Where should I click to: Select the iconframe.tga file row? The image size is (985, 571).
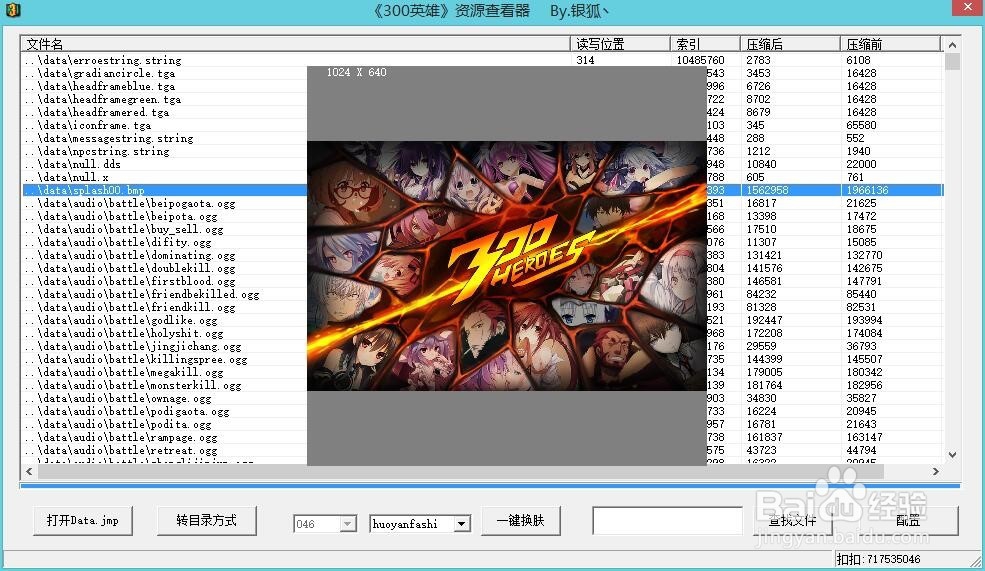click(482, 126)
